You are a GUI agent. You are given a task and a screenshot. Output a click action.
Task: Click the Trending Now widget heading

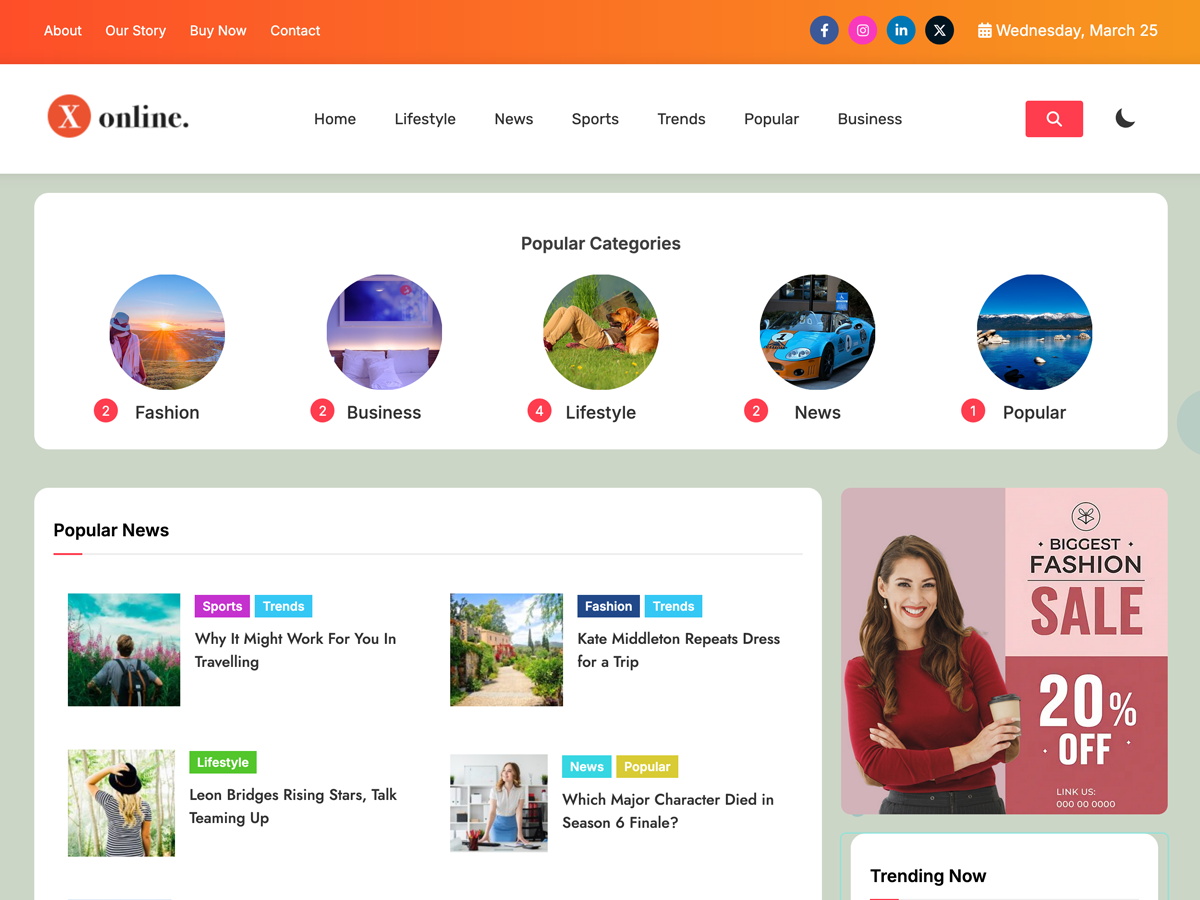point(928,876)
